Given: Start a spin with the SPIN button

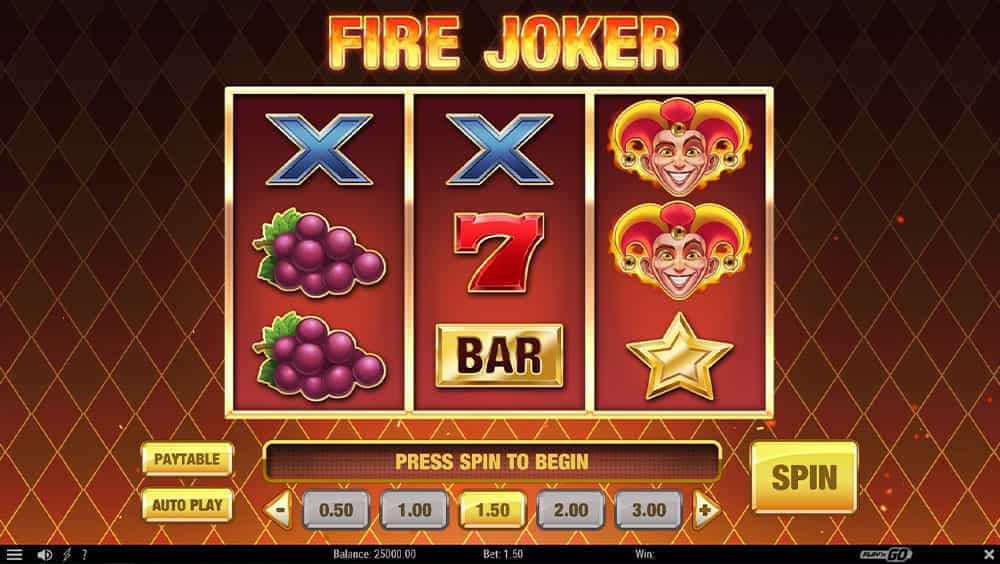Looking at the screenshot, I should click(804, 477).
